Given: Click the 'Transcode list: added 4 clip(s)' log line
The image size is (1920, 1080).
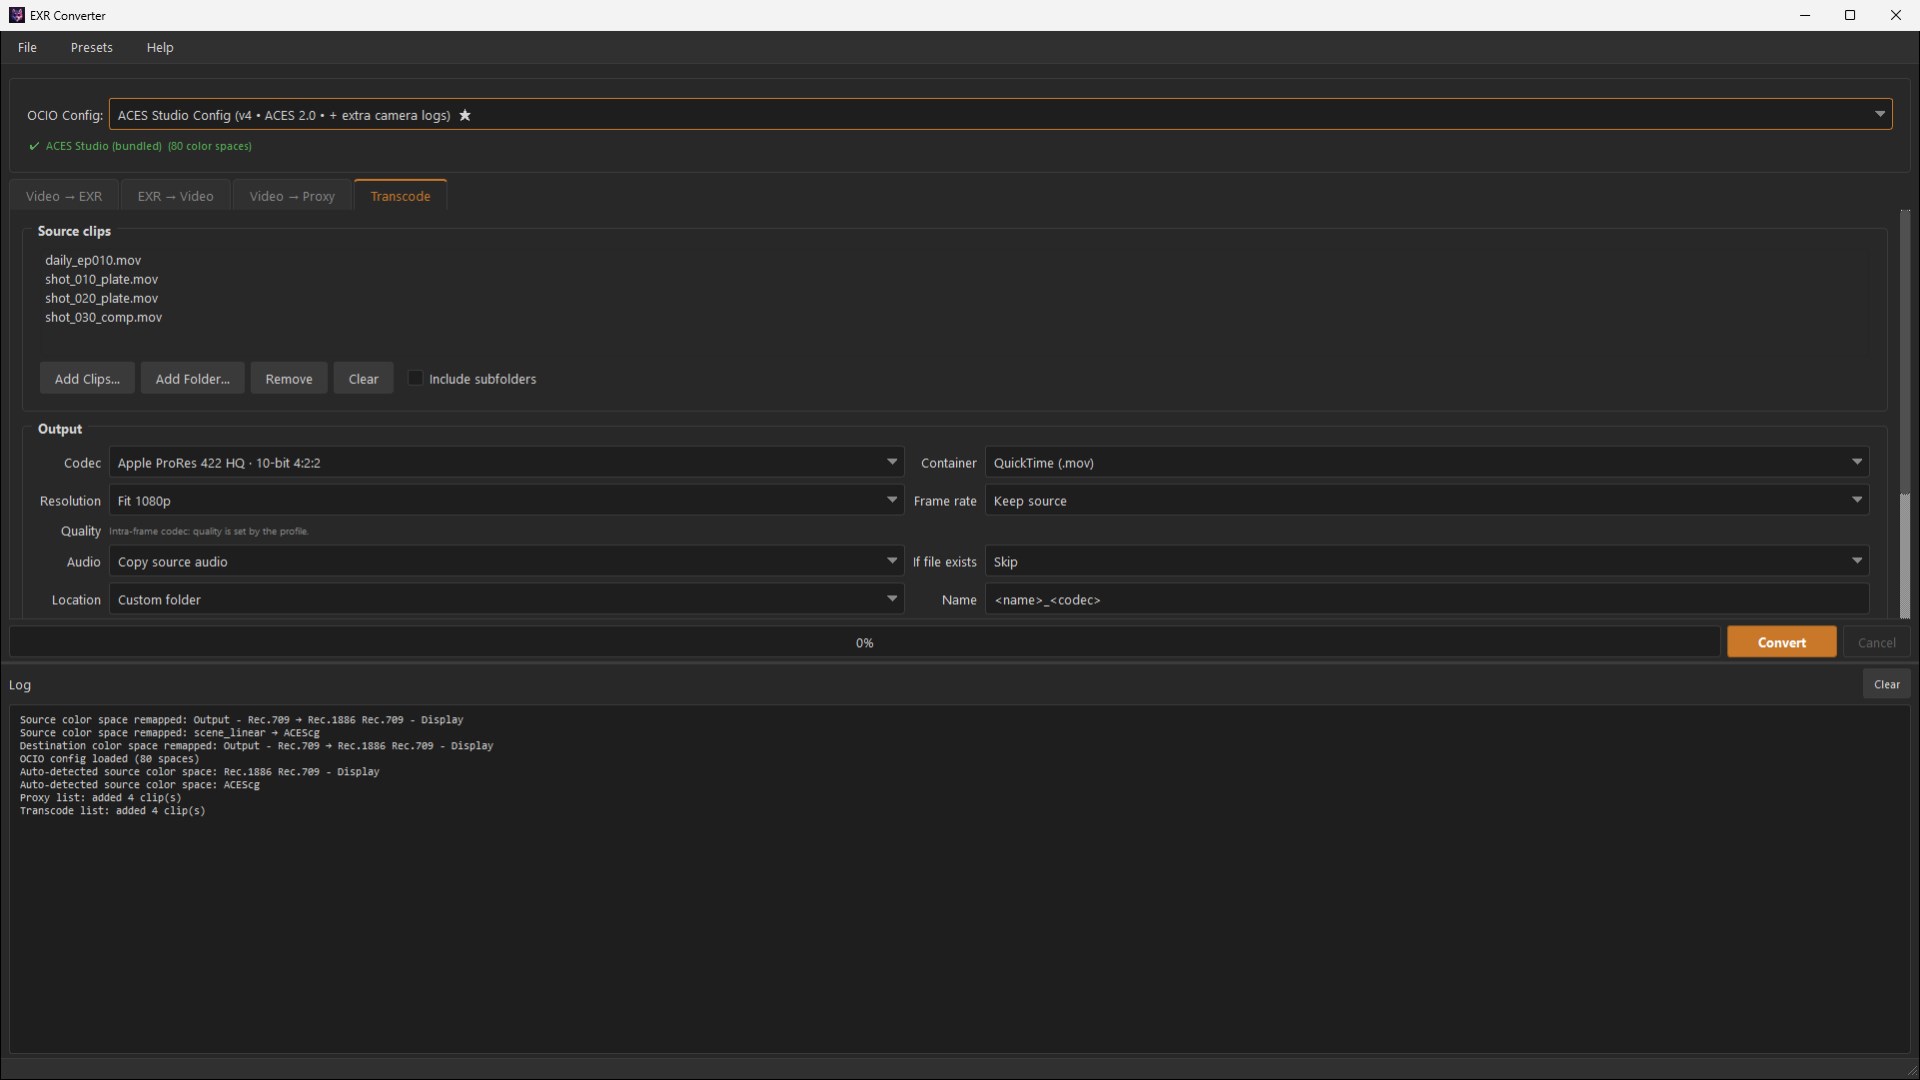Looking at the screenshot, I should pos(112,811).
